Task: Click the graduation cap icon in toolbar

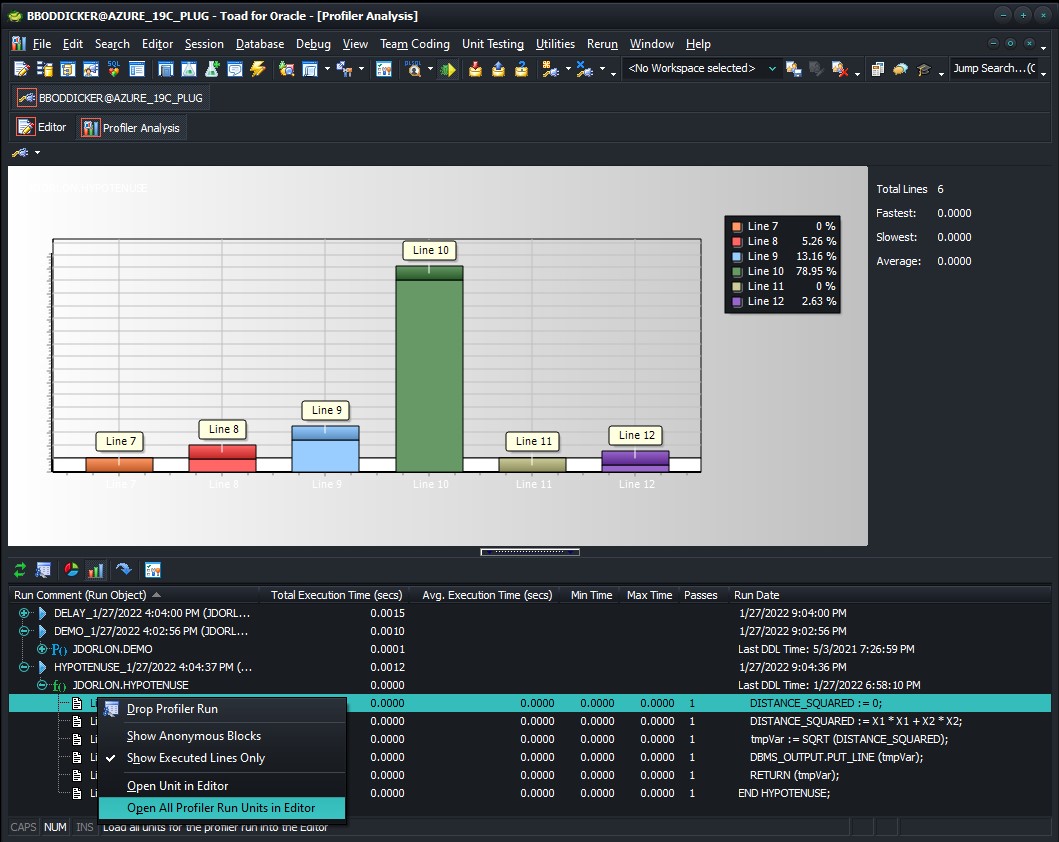Action: pyautogui.click(x=923, y=69)
